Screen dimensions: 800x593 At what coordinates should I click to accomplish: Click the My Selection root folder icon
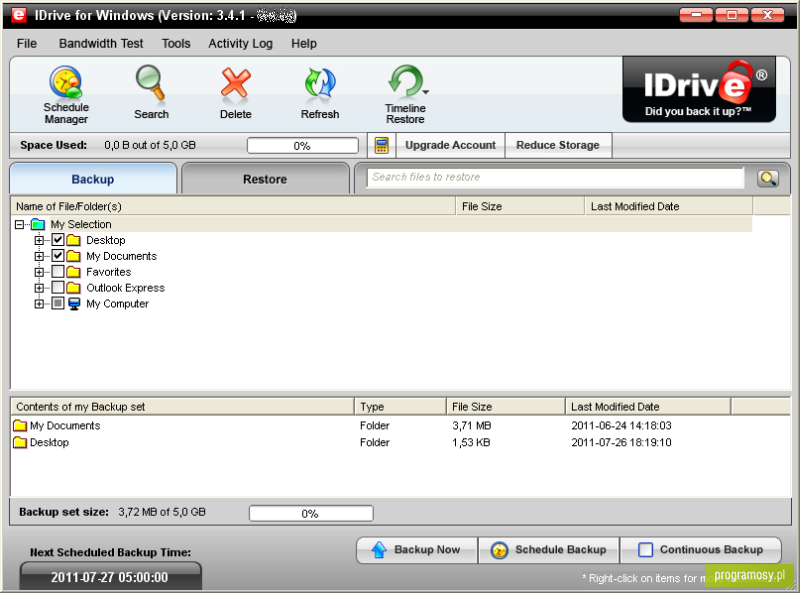[x=38, y=224]
